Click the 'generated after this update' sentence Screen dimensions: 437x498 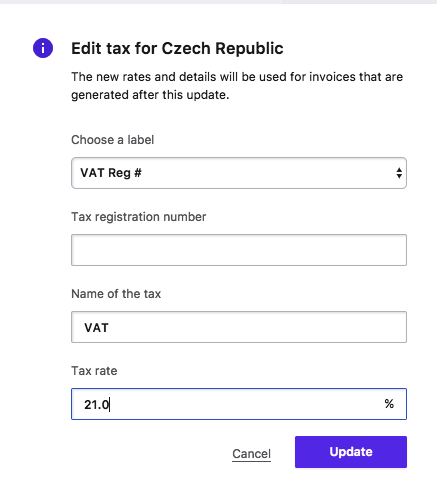[x=150, y=95]
